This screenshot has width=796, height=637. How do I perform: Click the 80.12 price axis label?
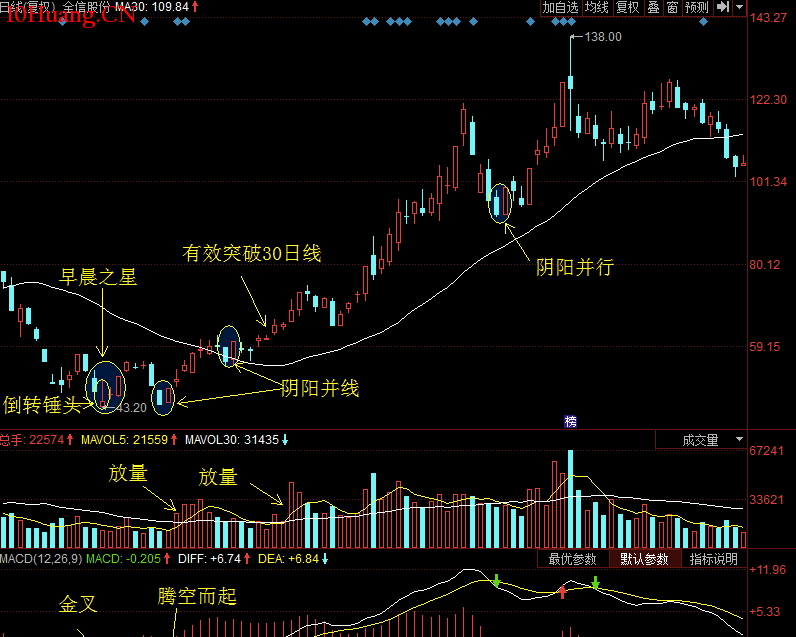coord(765,264)
